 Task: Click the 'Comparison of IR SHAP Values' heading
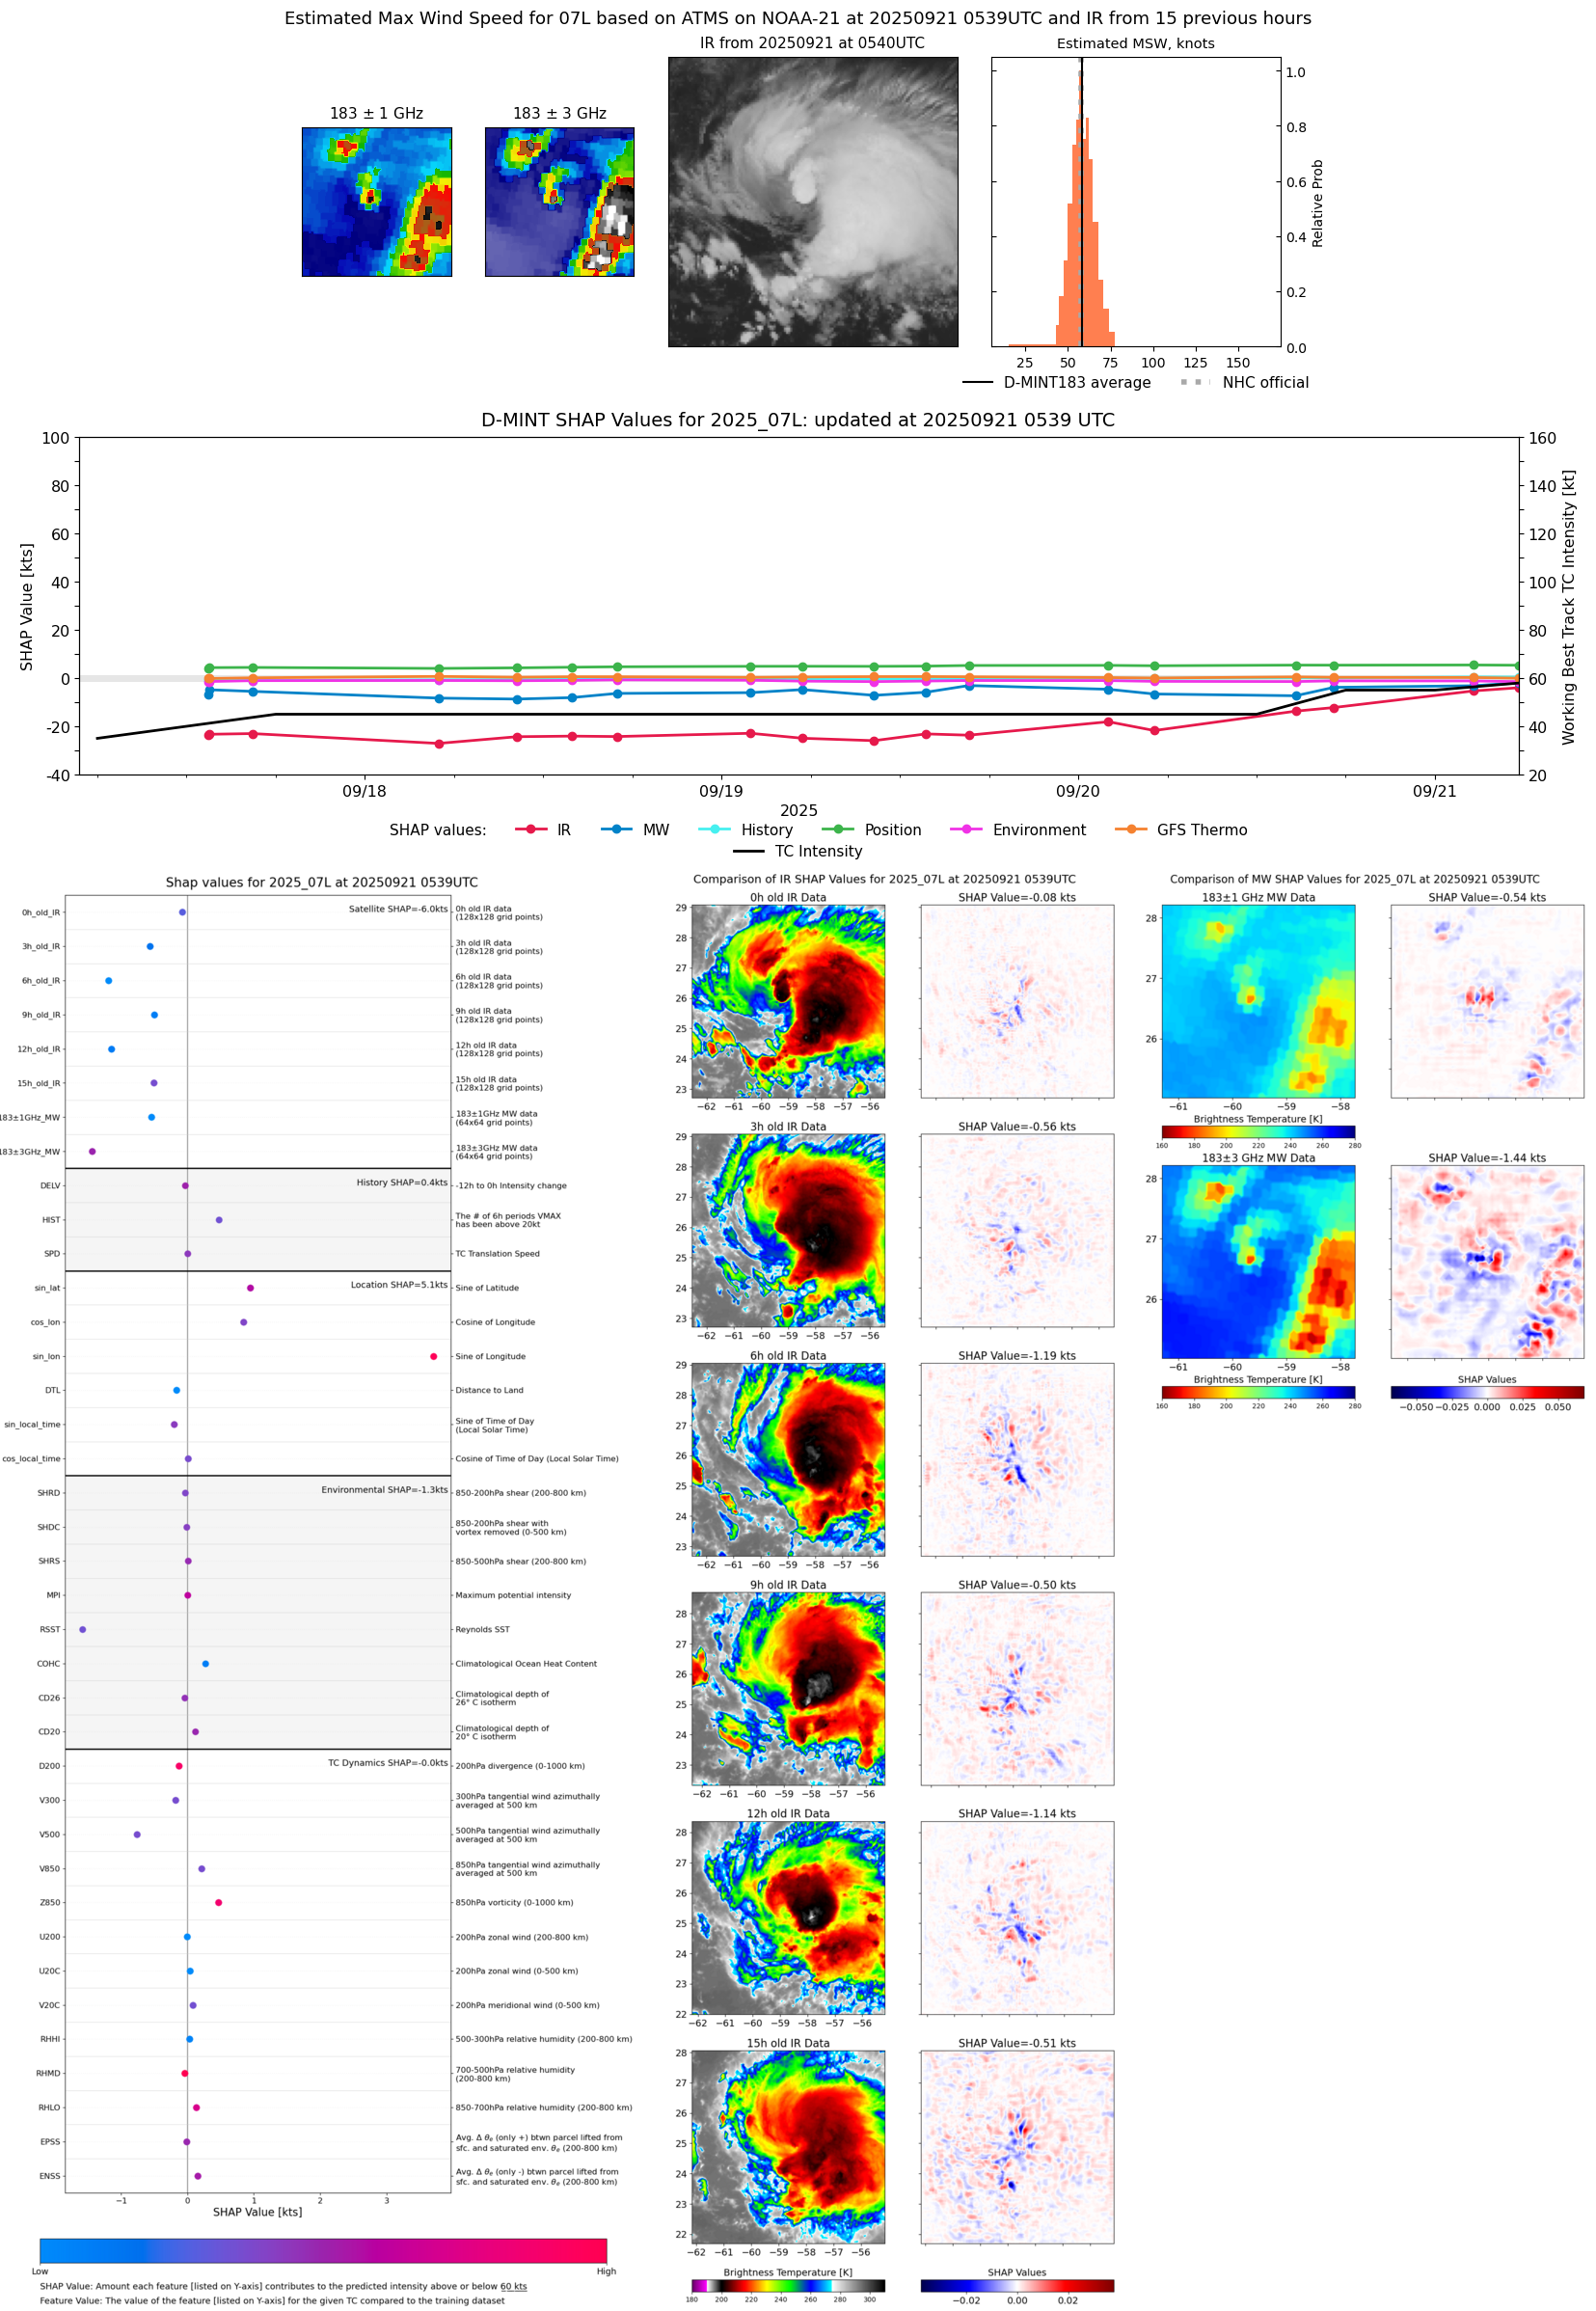884,879
